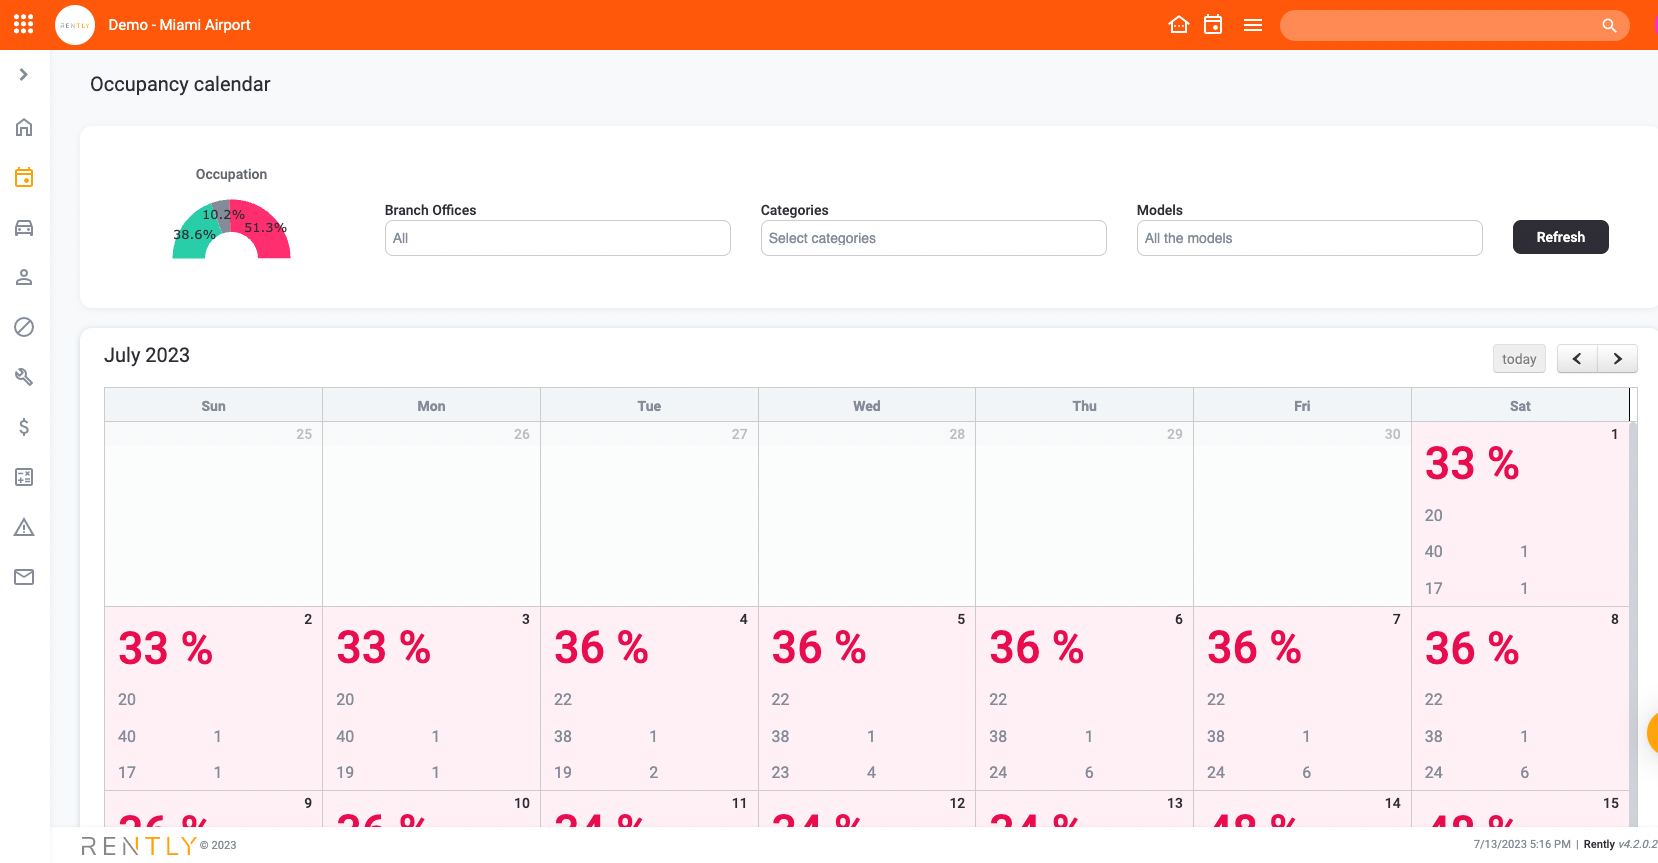Viewport: 1658px width, 863px height.
Task: Open the calculator icon in the sidebar
Action: coord(24,477)
